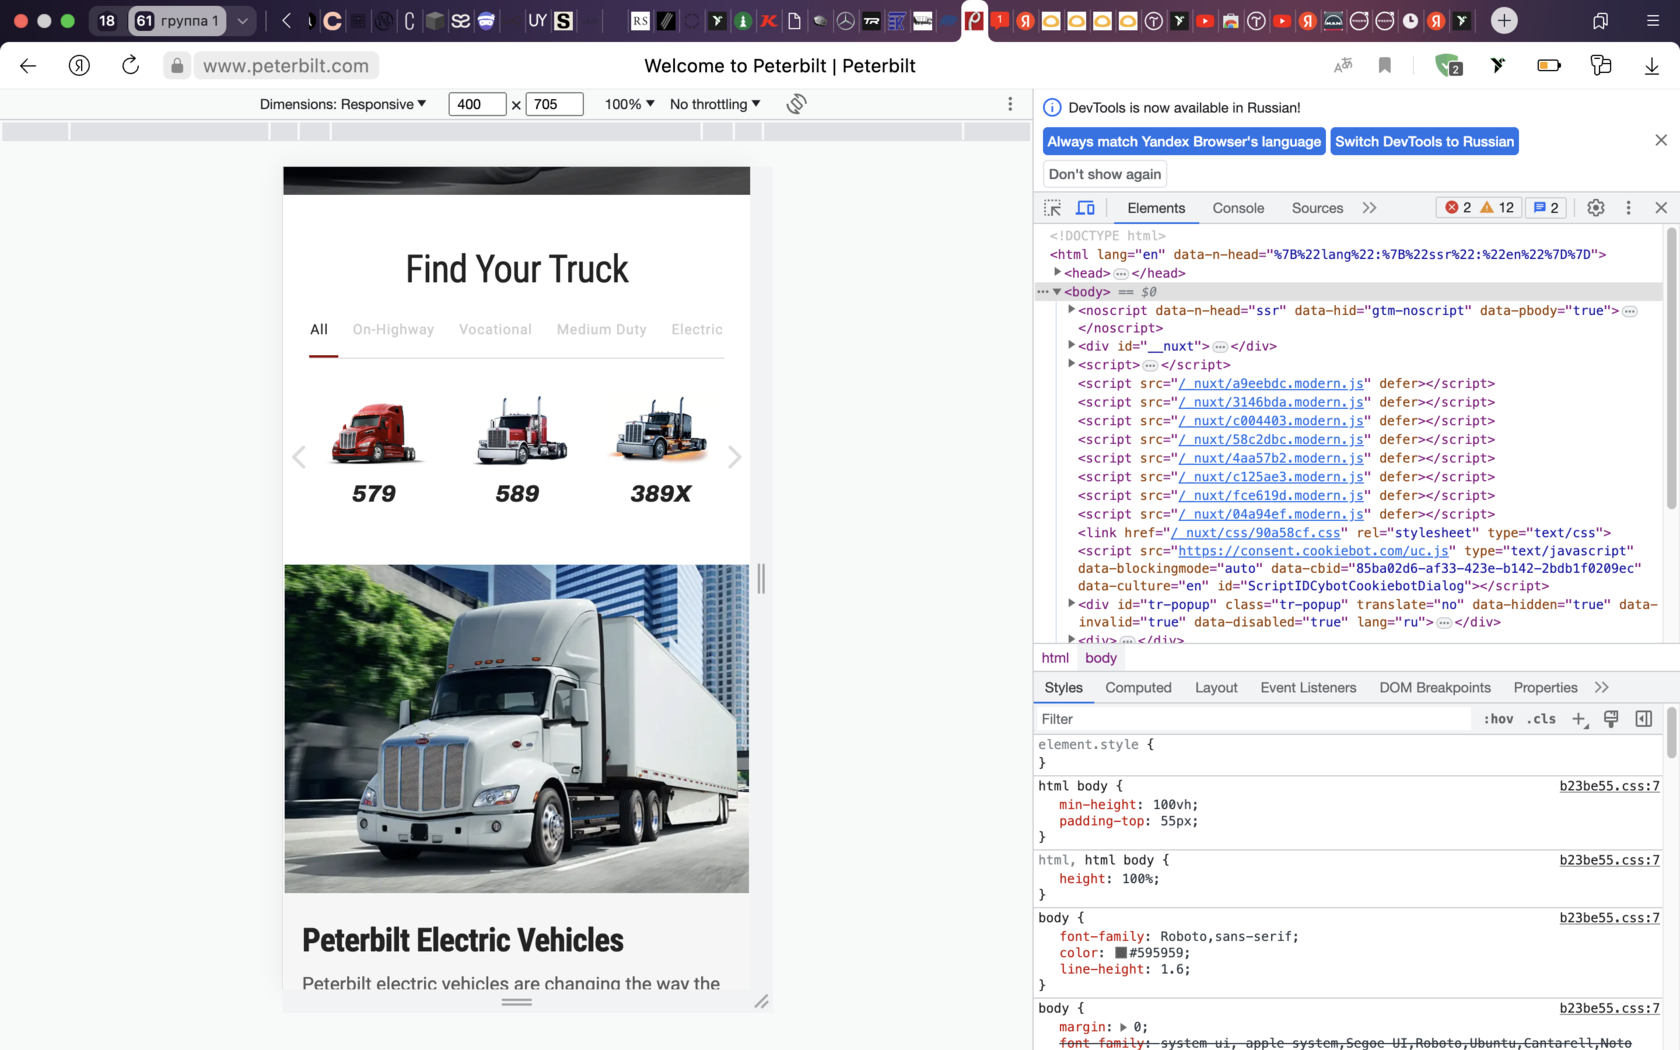Toggle the computed styles sidebar icon
Viewport: 1680px width, 1050px height.
[1643, 719]
